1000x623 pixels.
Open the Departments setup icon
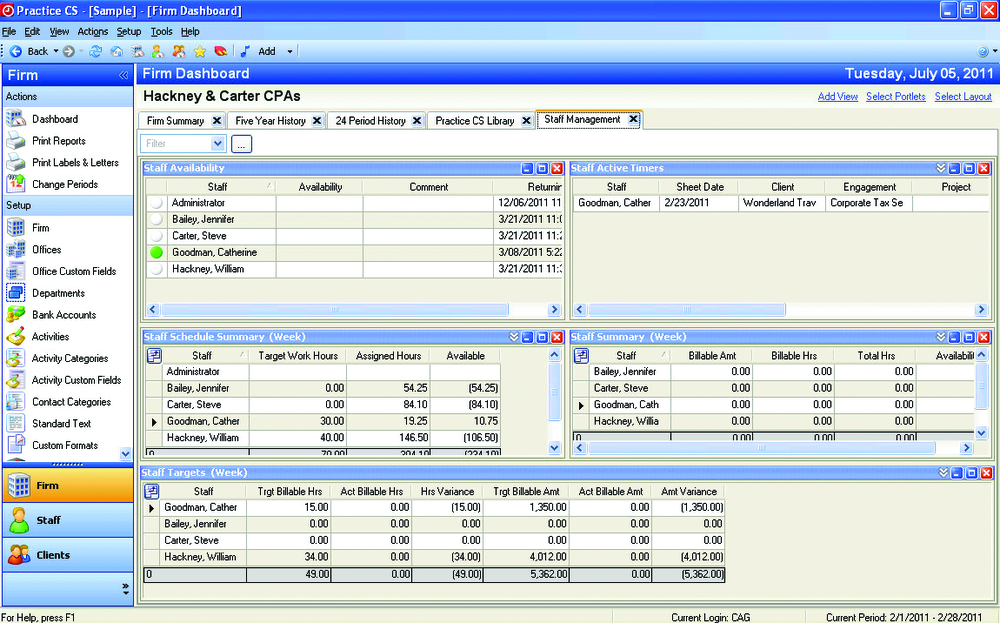(x=16, y=293)
